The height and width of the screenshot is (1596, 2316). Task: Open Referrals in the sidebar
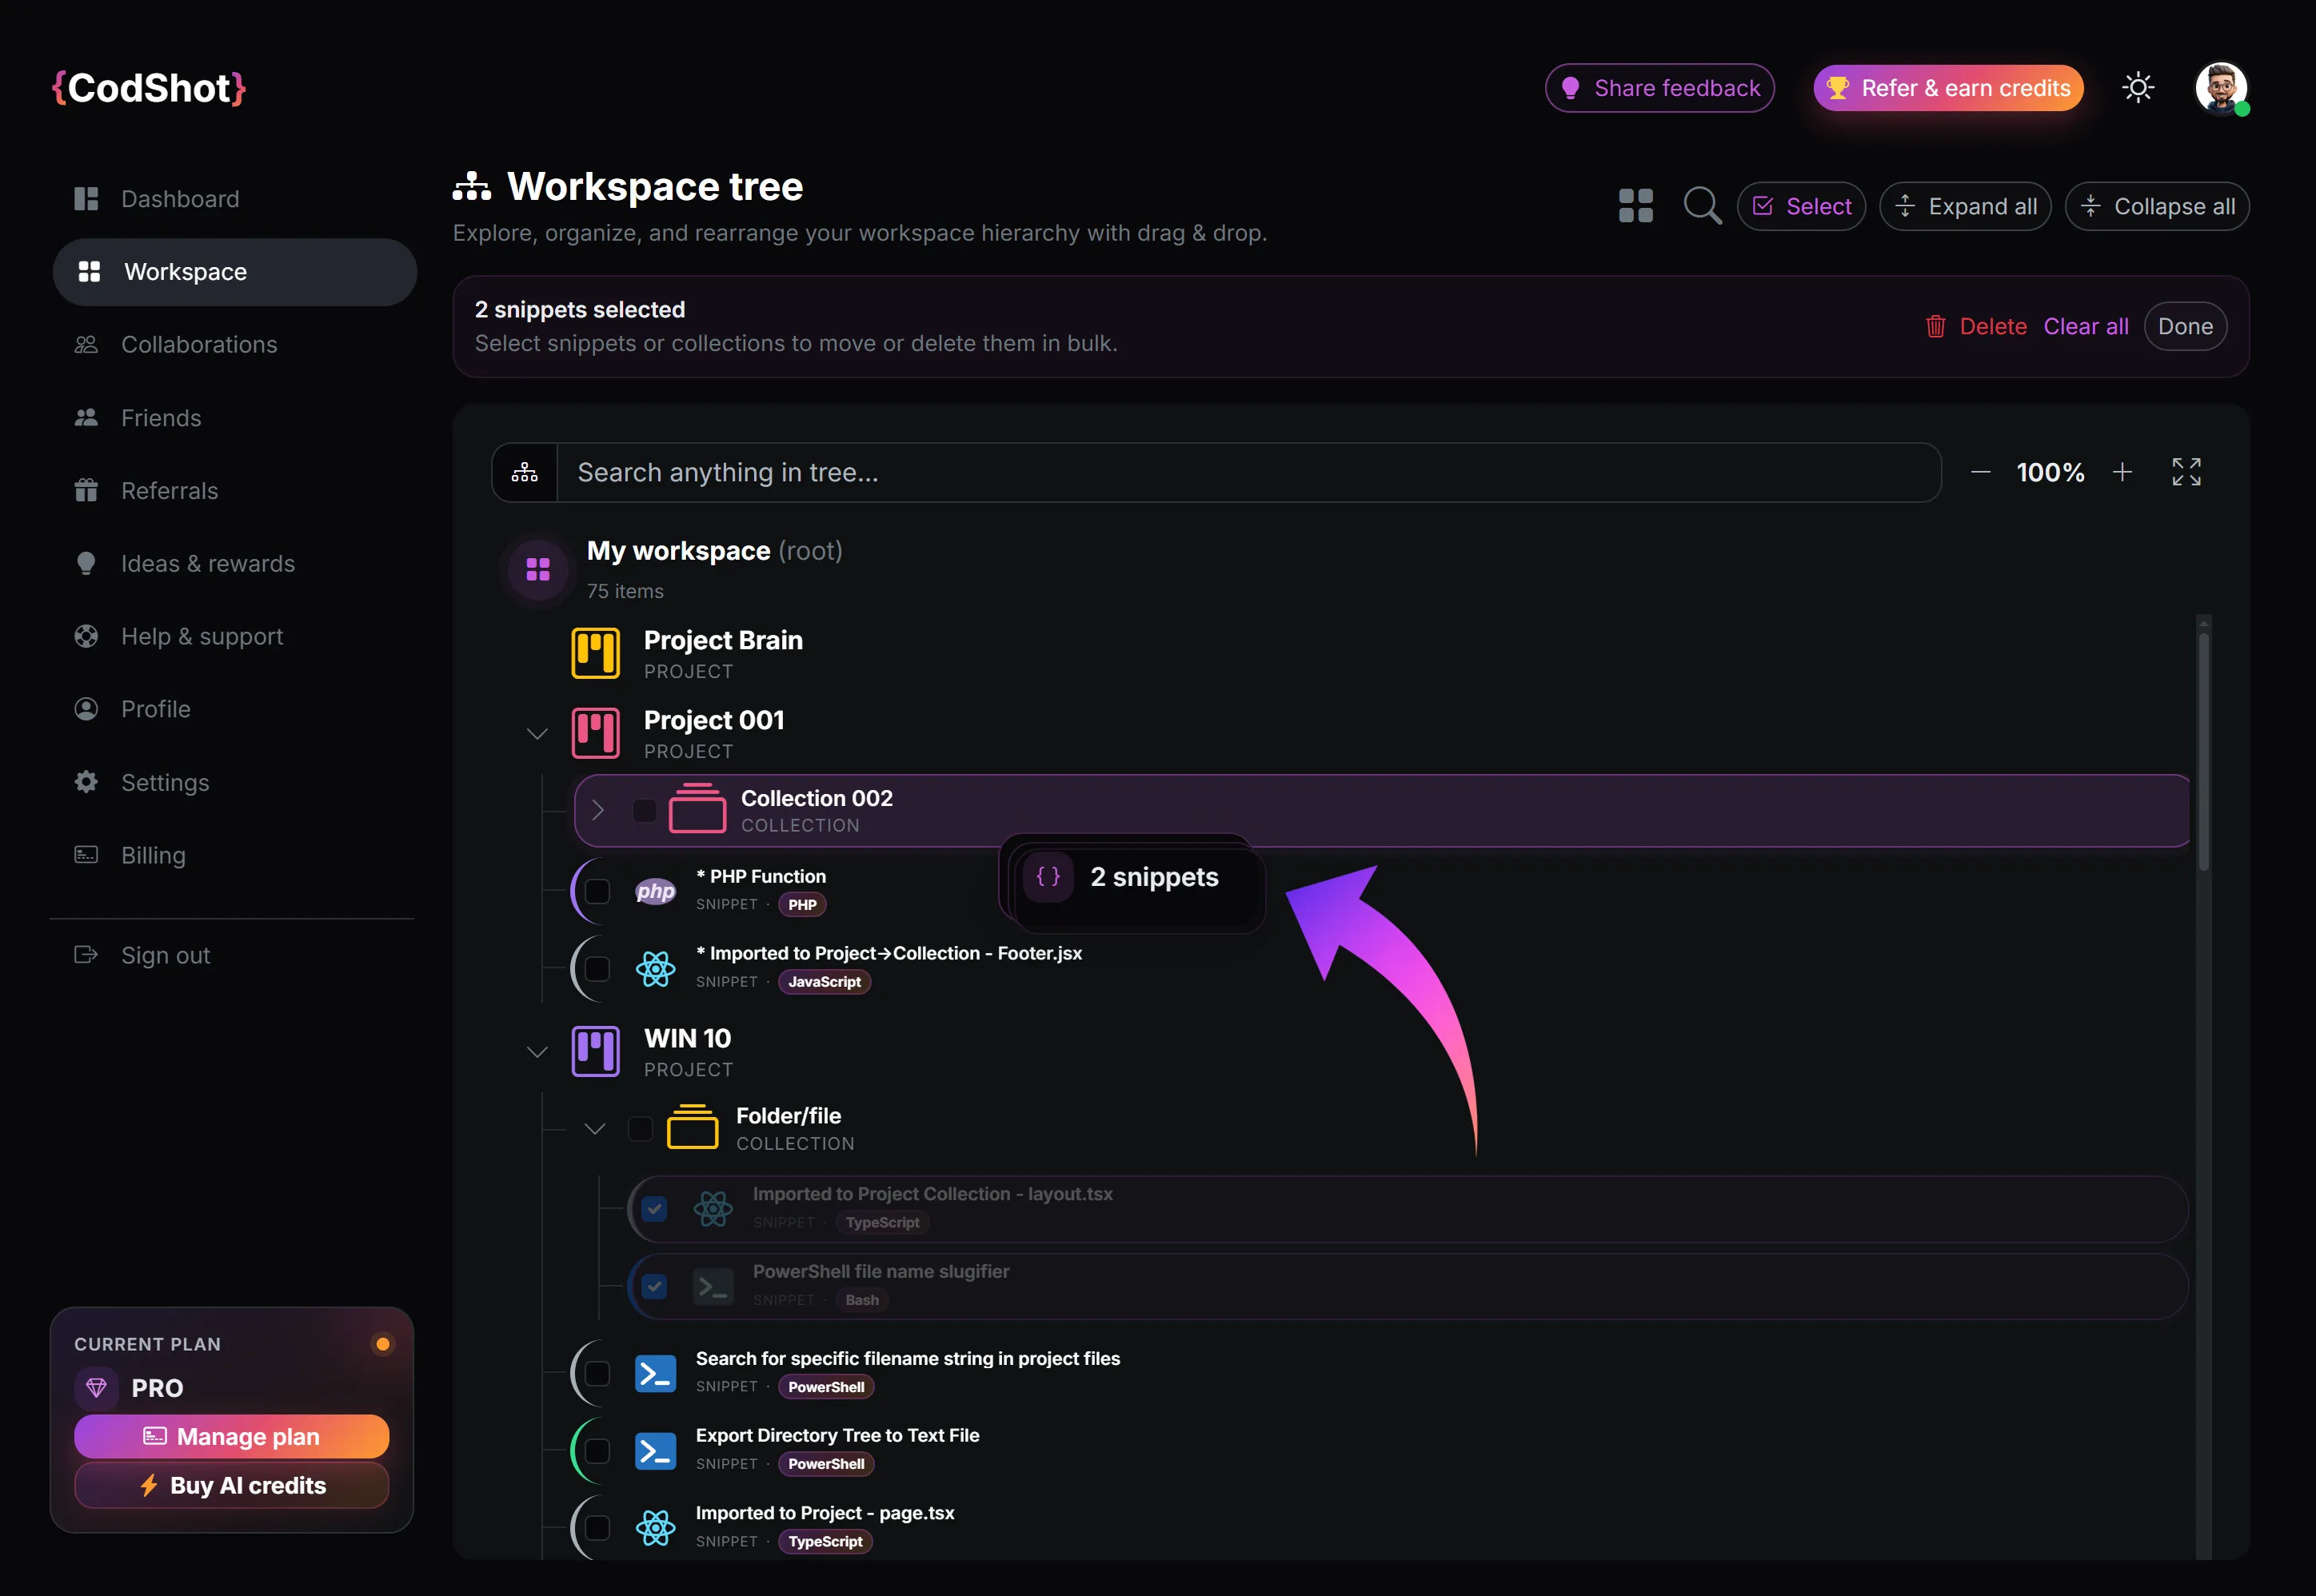[234, 490]
